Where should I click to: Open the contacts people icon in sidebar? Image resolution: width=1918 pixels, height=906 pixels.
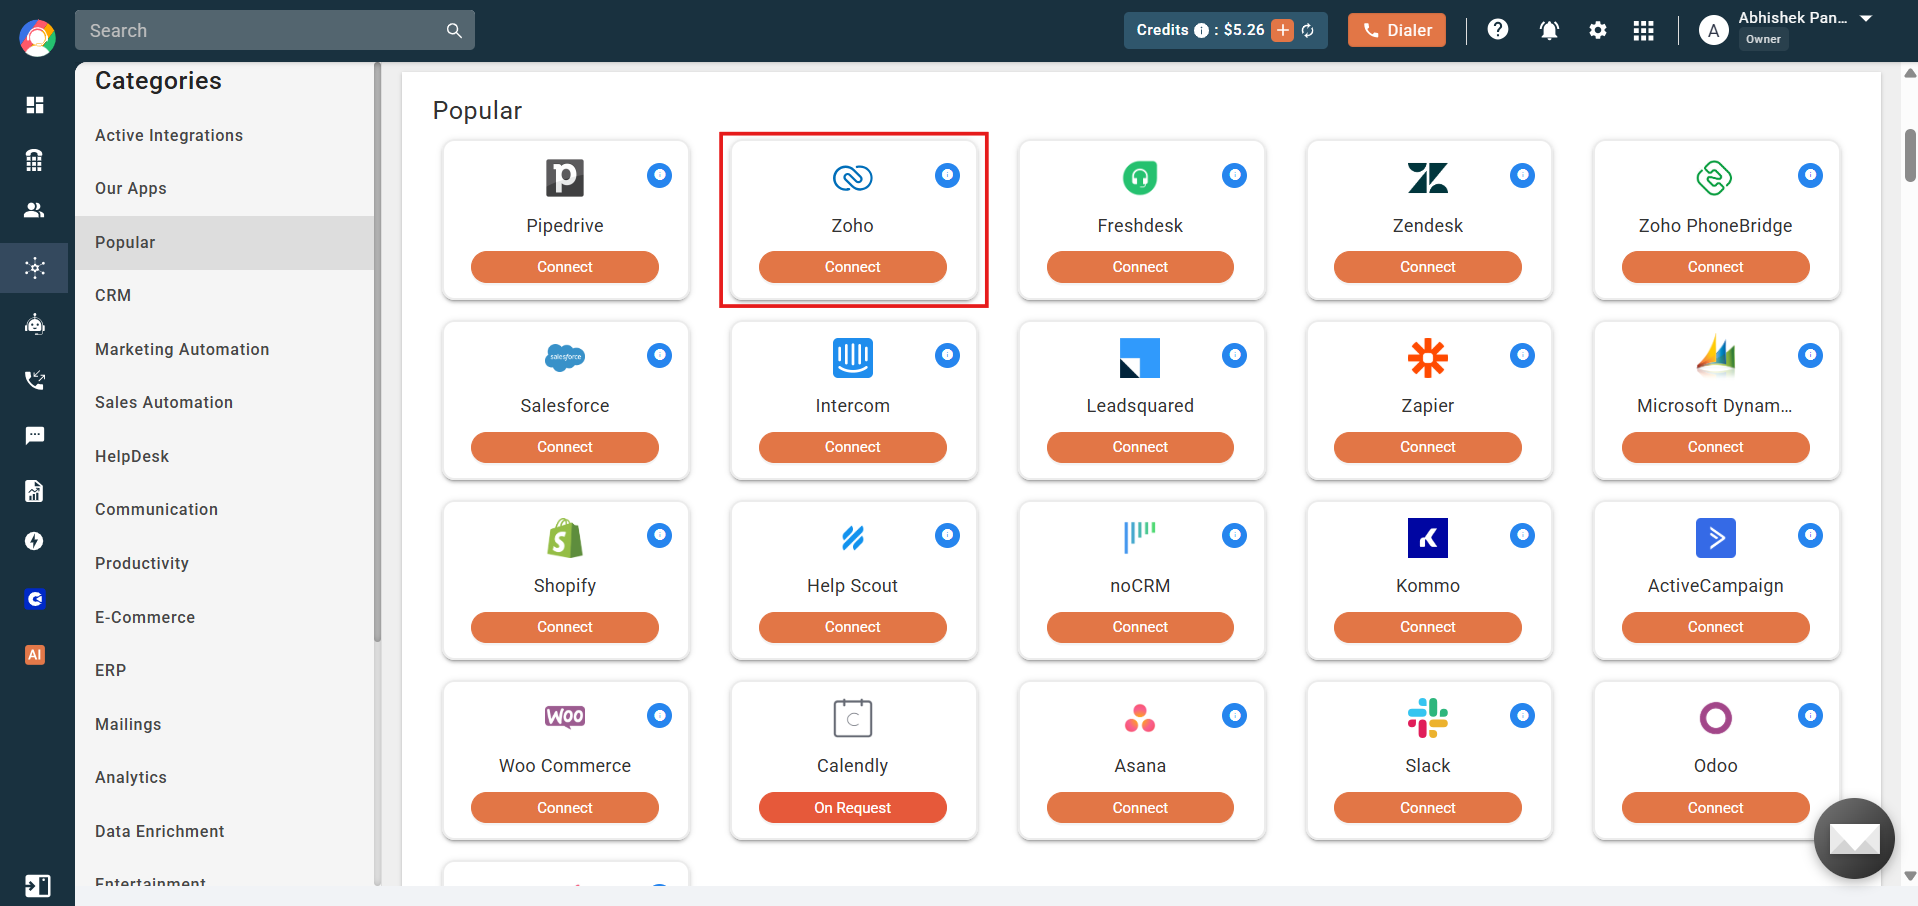point(35,210)
